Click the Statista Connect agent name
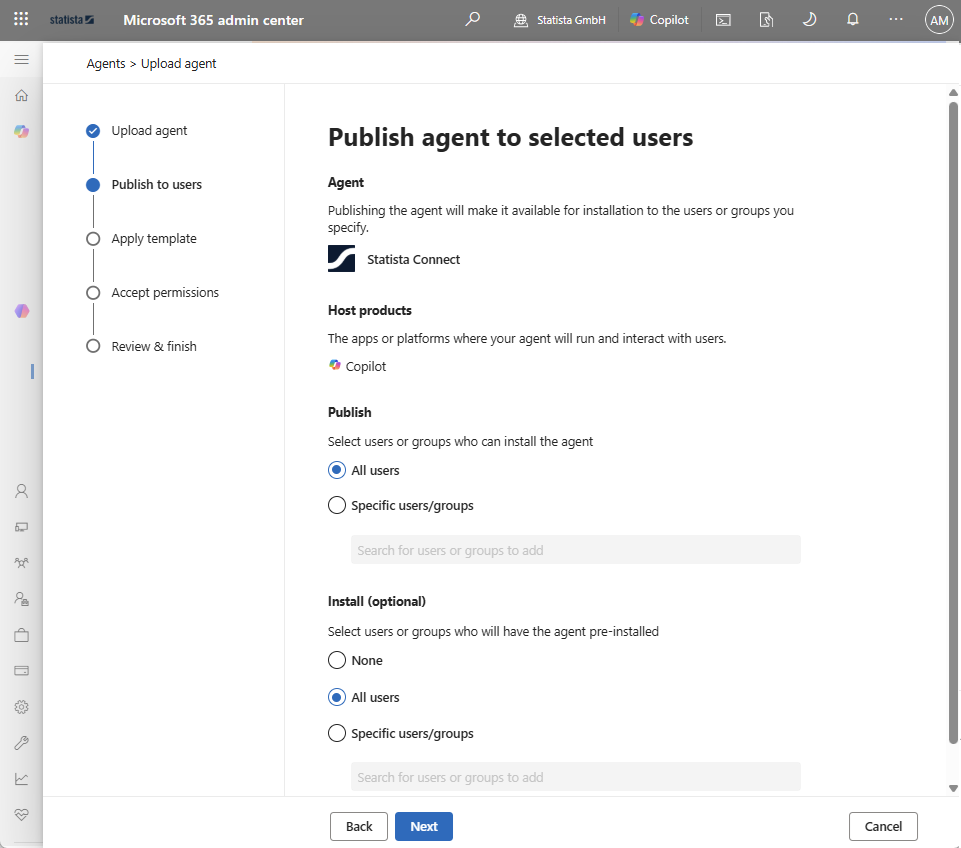This screenshot has height=848, width=961. 414,259
